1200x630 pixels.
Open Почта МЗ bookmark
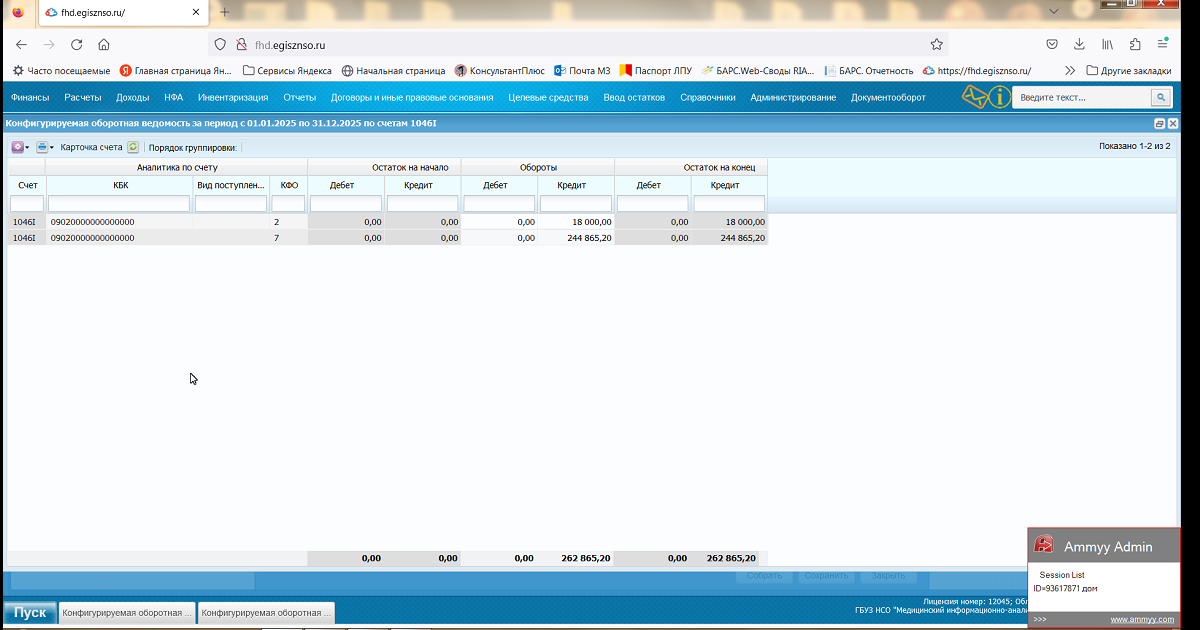point(582,71)
